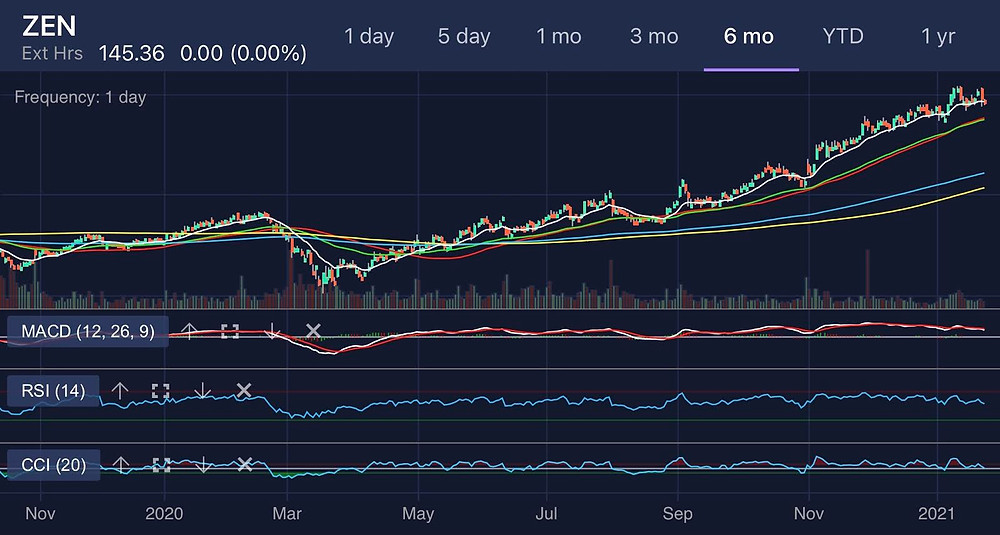Open MACD (12, 26, 9) settings label
The height and width of the screenshot is (535, 1000).
pyautogui.click(x=88, y=332)
